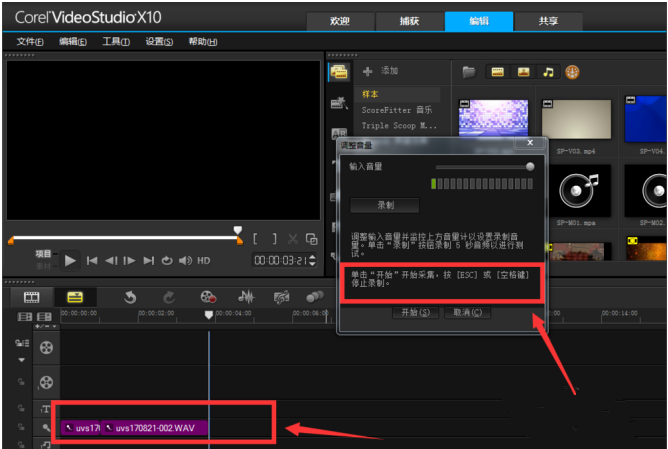Switch to Timeline view
Screen dimensions: 668x449
(75, 297)
